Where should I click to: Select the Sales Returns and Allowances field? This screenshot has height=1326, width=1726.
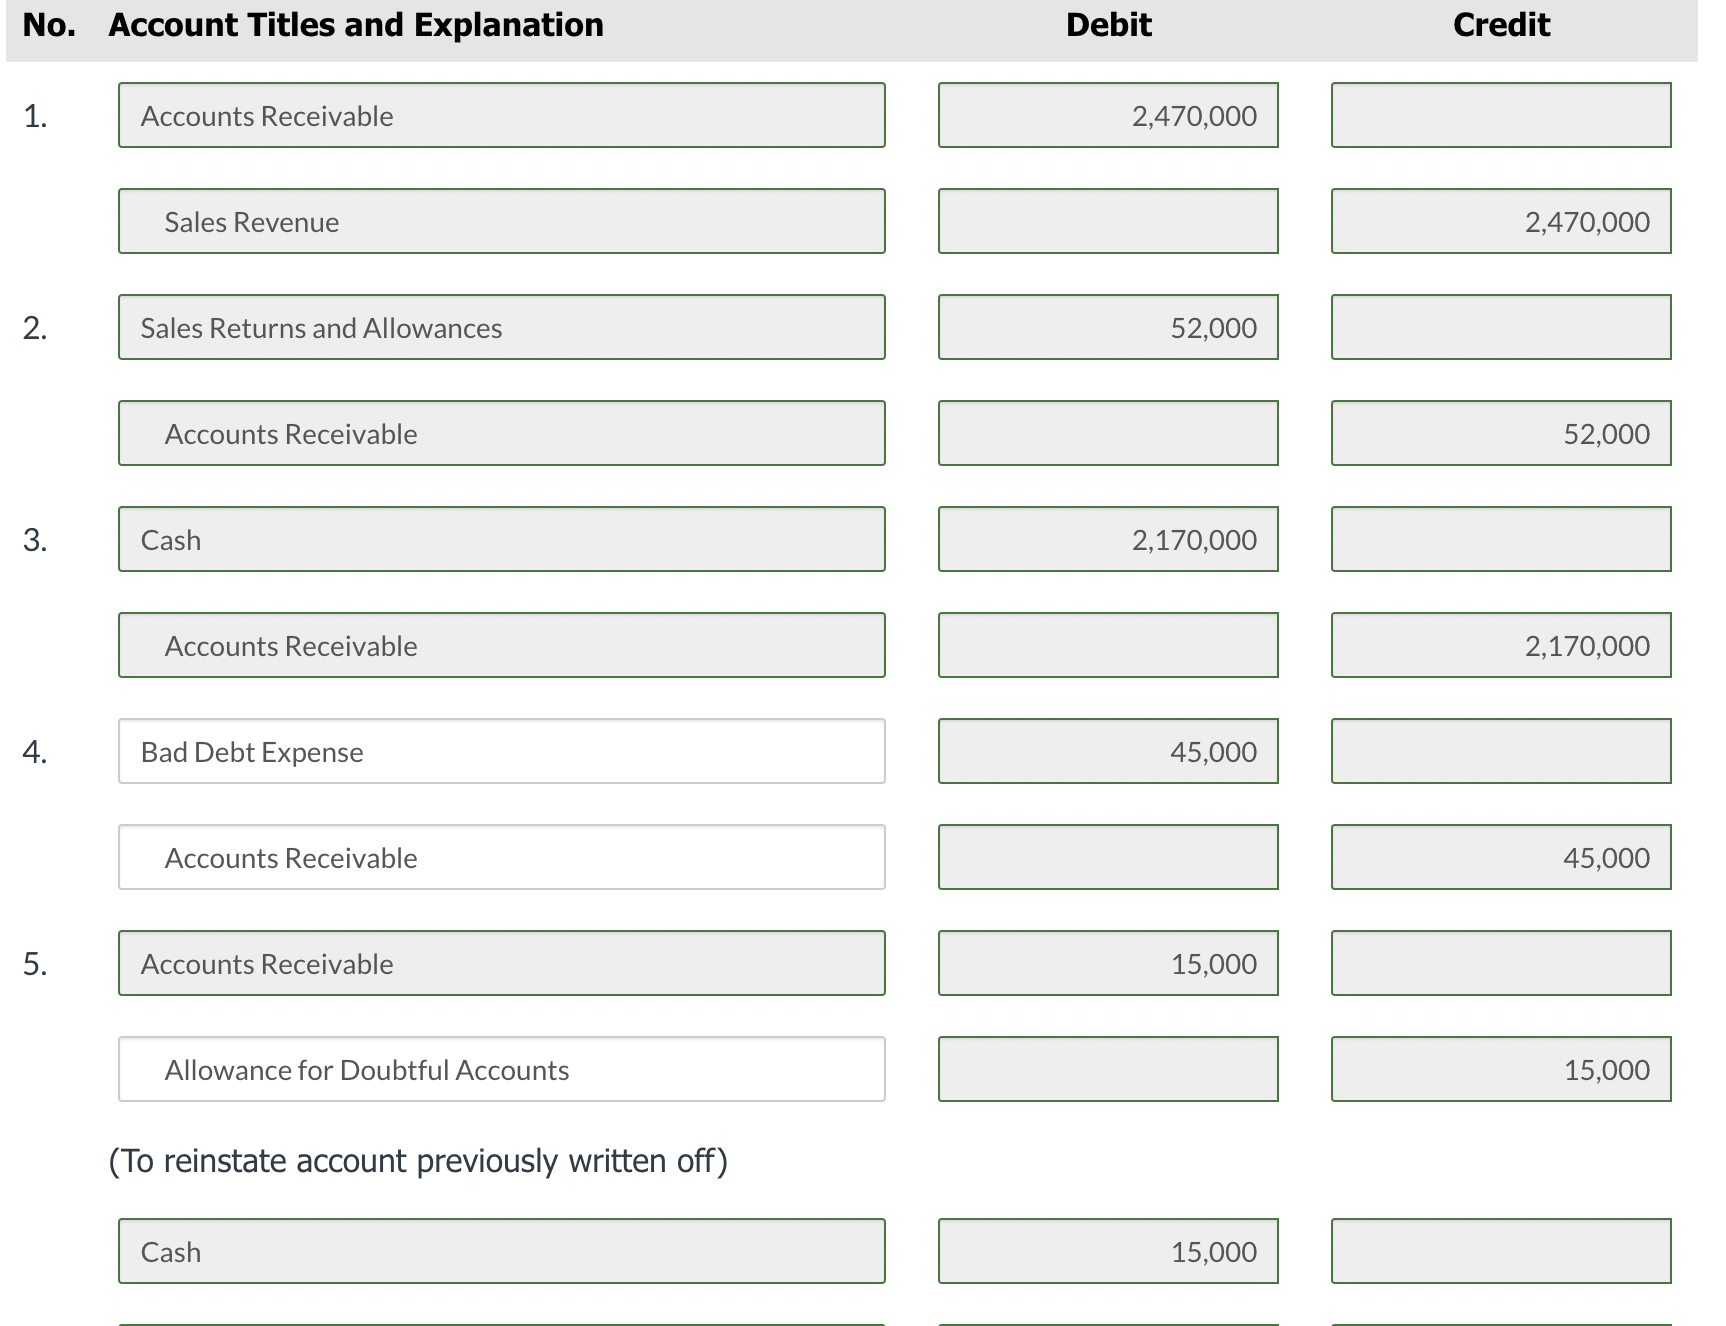[500, 327]
